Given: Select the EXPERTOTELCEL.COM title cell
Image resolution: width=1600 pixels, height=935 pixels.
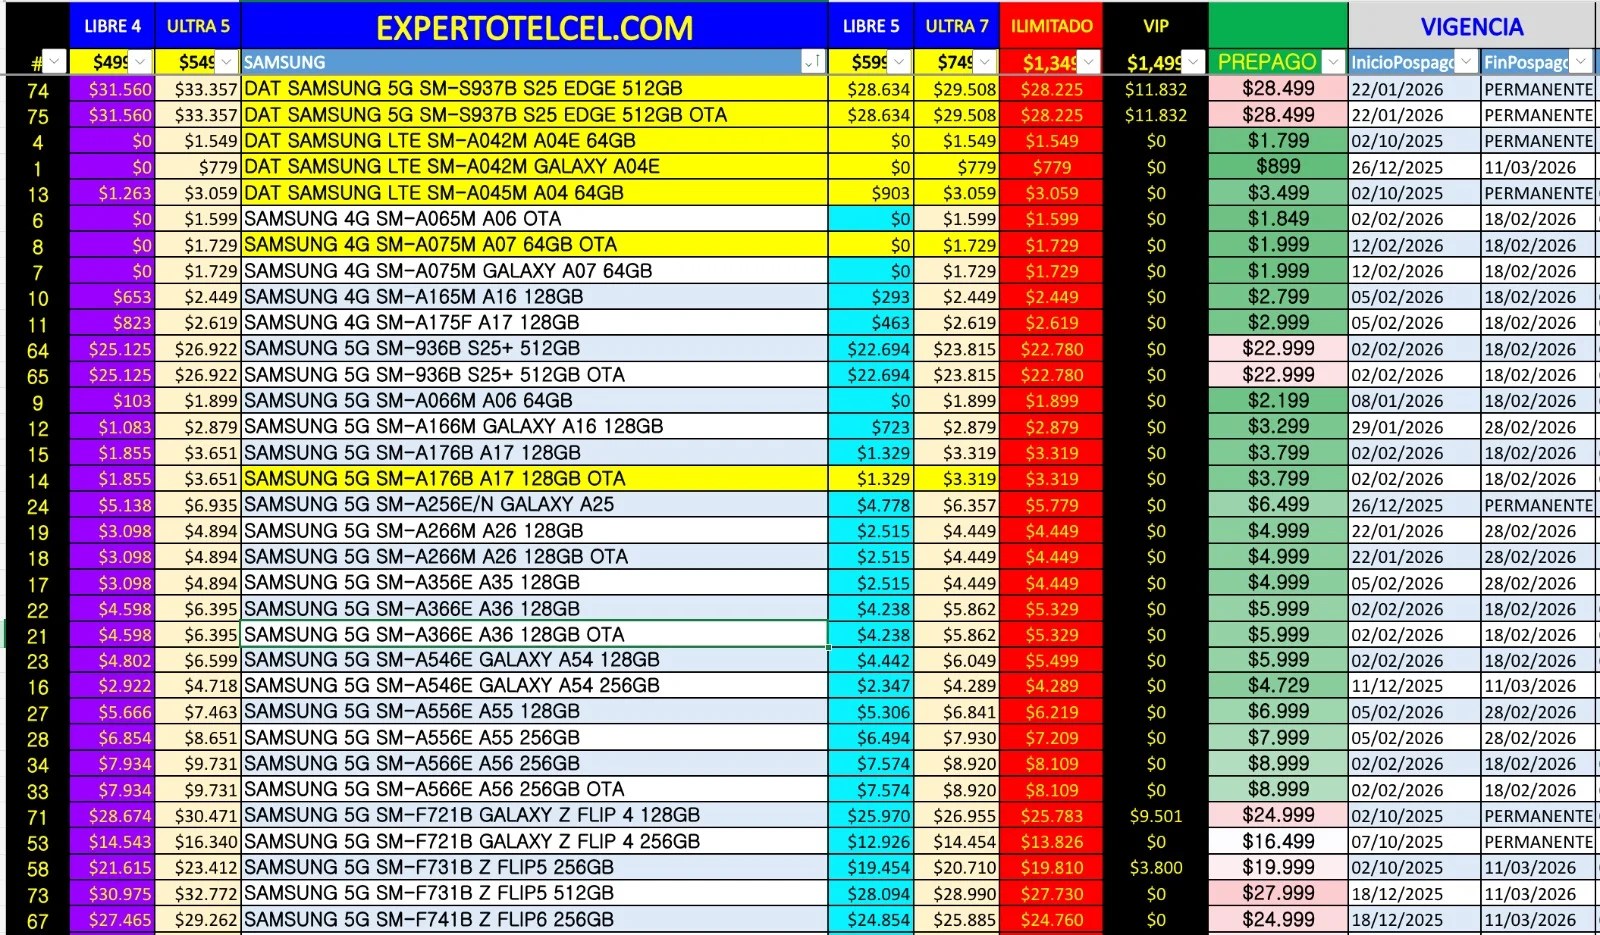Looking at the screenshot, I should point(535,27).
